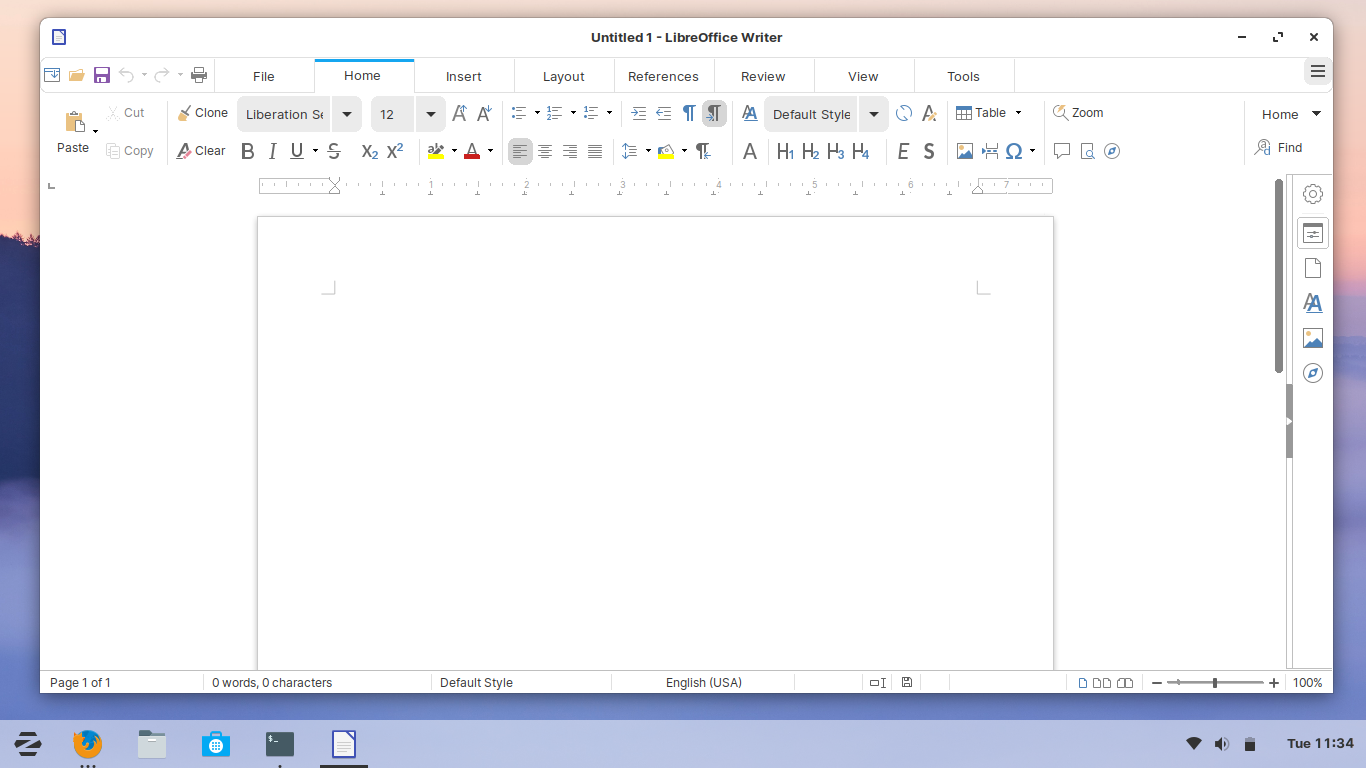Click the zoom slider in status bar
This screenshot has width=1366, height=768.
(x=1214, y=683)
